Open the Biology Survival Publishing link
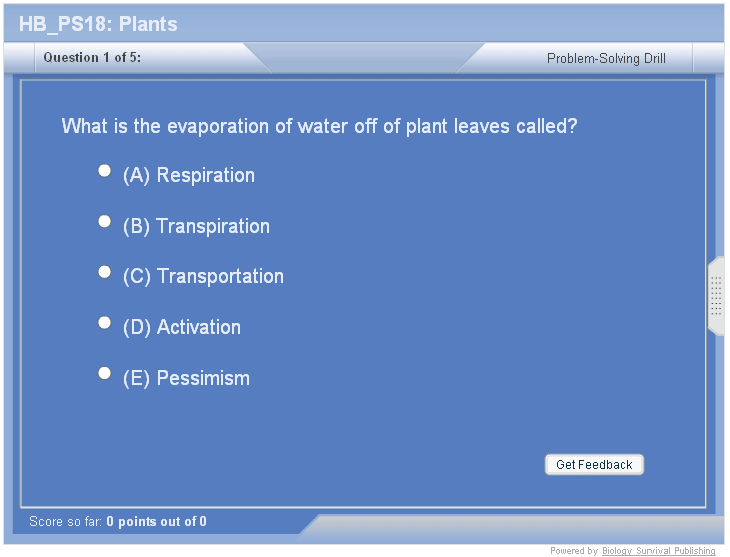The image size is (730, 557). (x=658, y=551)
